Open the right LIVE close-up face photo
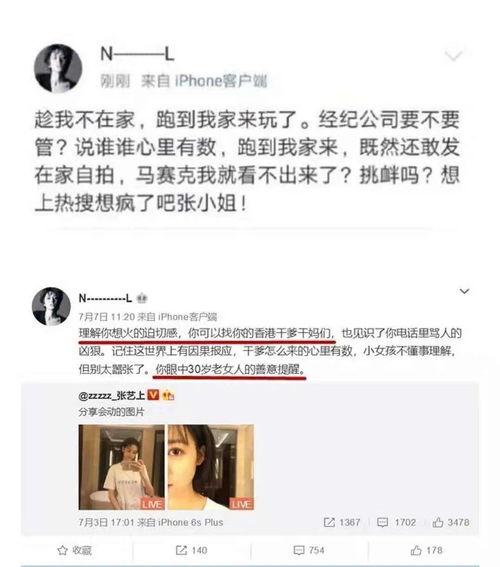Image resolution: width=500 pixels, height=567 pixels. [211, 467]
